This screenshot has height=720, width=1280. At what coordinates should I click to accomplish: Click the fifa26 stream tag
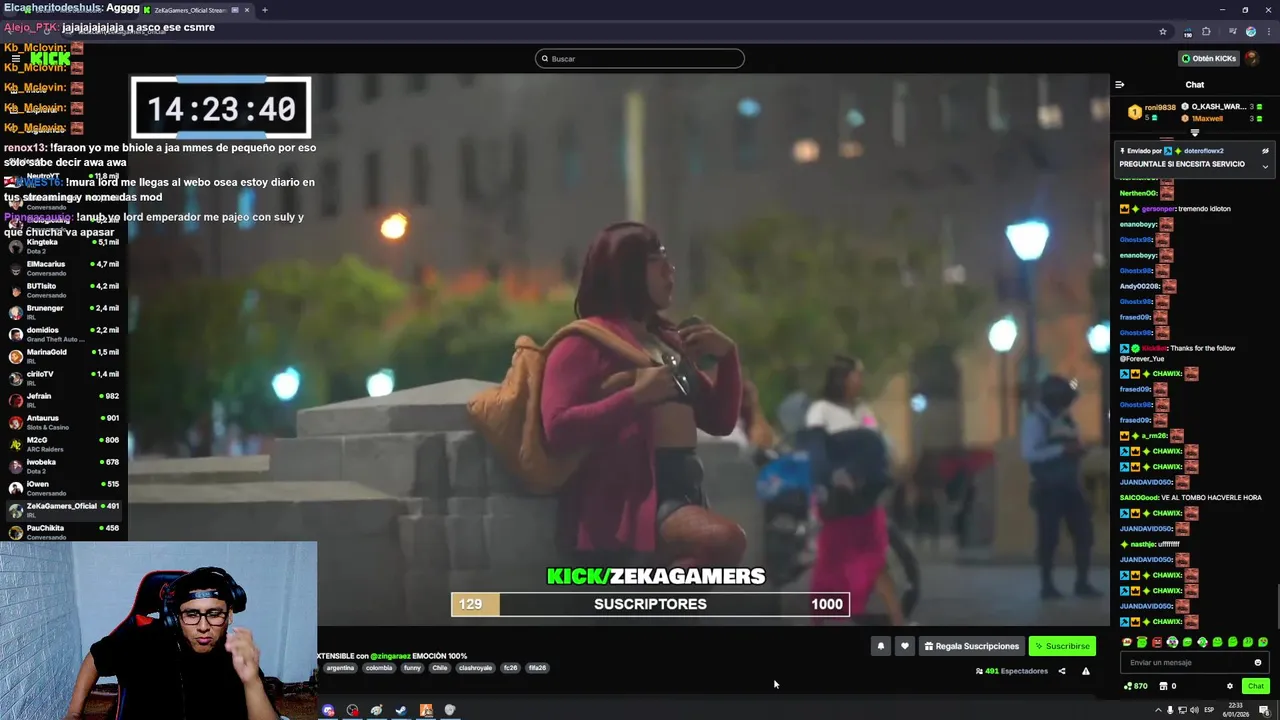(x=537, y=668)
